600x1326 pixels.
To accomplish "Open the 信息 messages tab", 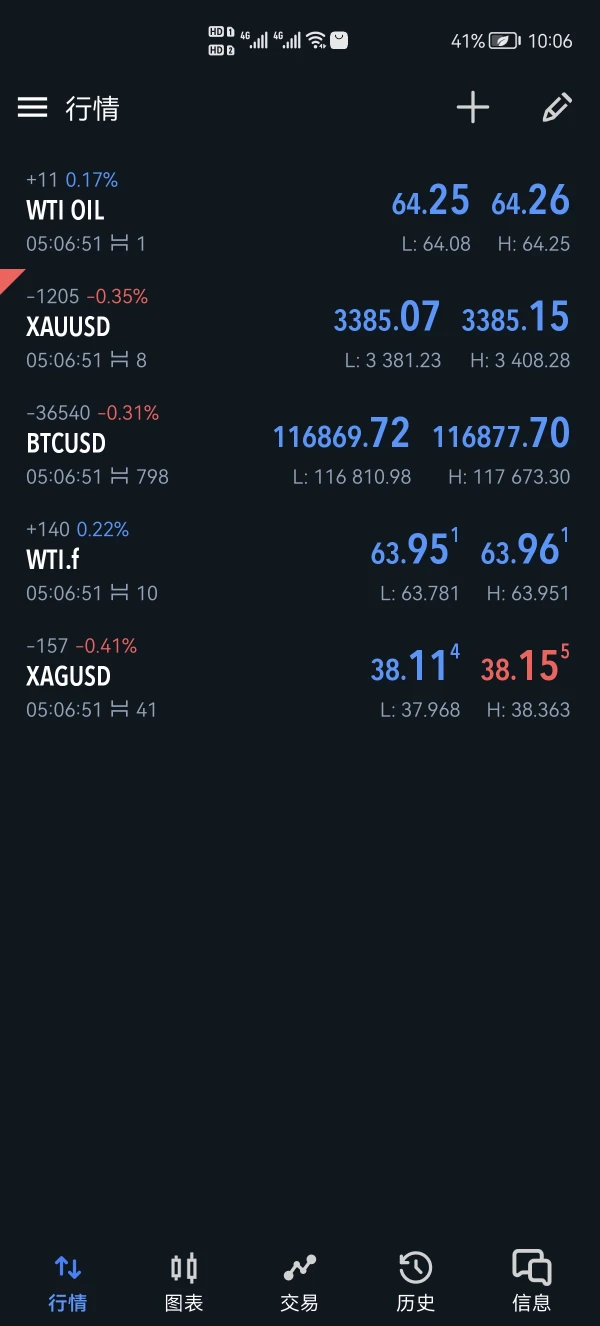I will click(x=531, y=1281).
